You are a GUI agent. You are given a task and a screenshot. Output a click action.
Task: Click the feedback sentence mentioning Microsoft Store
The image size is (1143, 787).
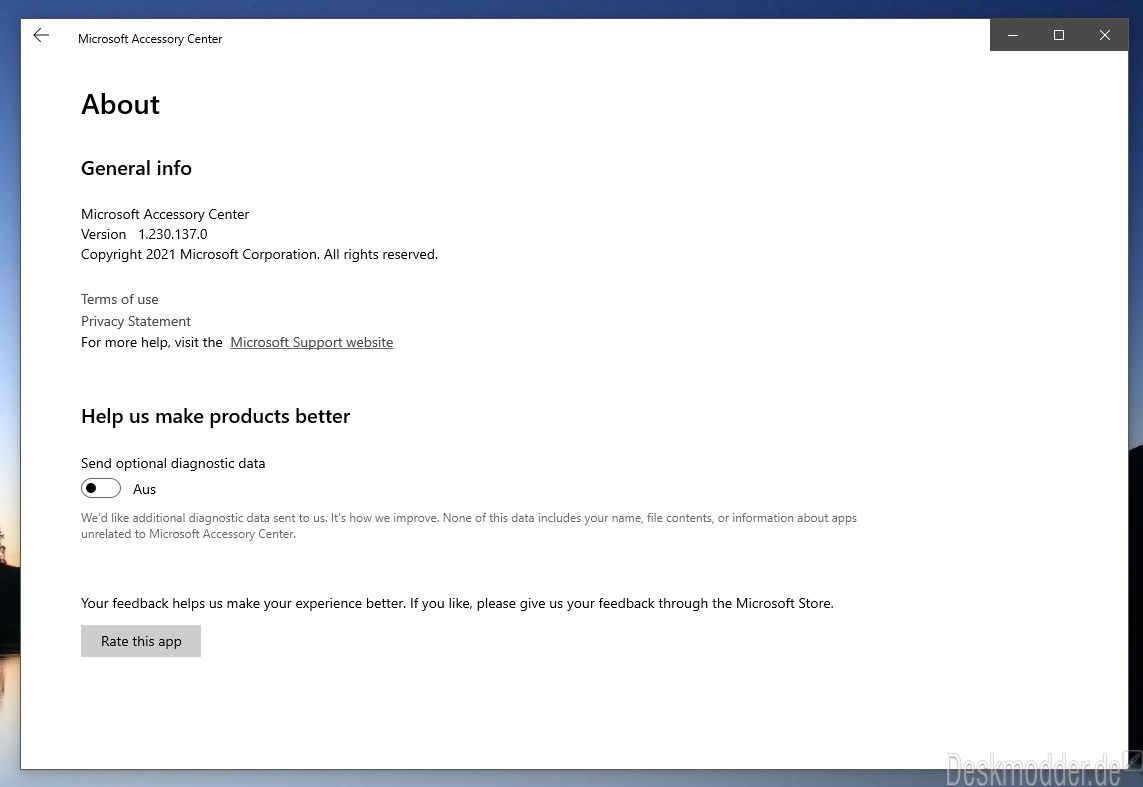click(457, 603)
